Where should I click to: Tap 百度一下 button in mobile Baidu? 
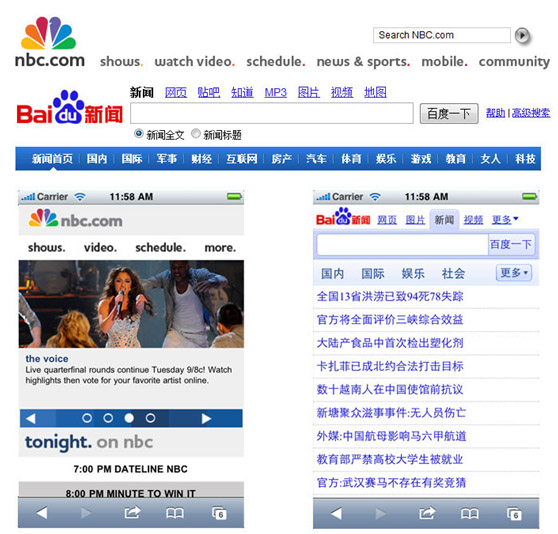511,244
